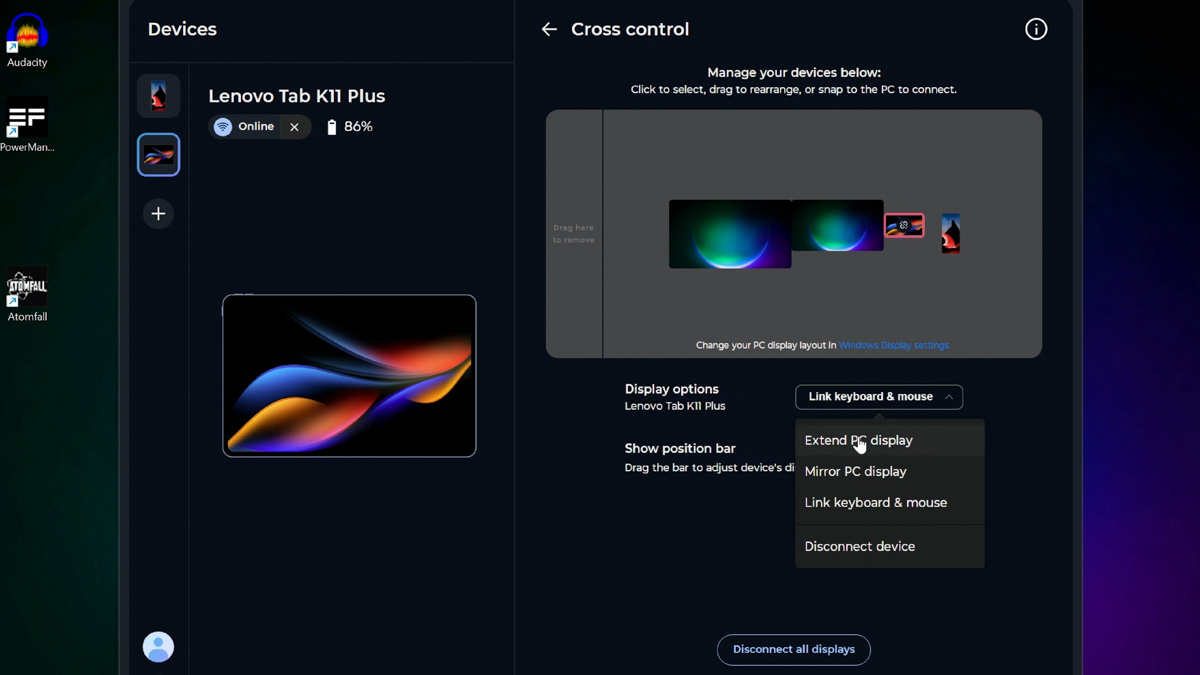Select the large primary PC display thumbnail

(730, 234)
